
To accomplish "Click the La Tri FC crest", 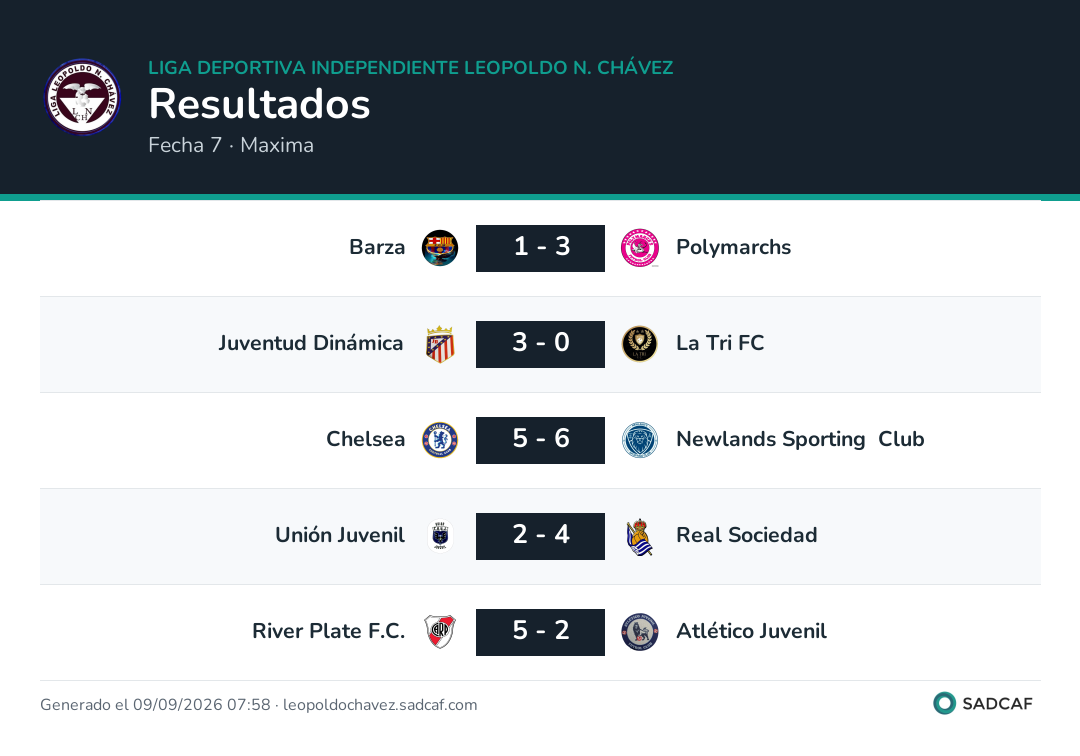I will click(640, 344).
